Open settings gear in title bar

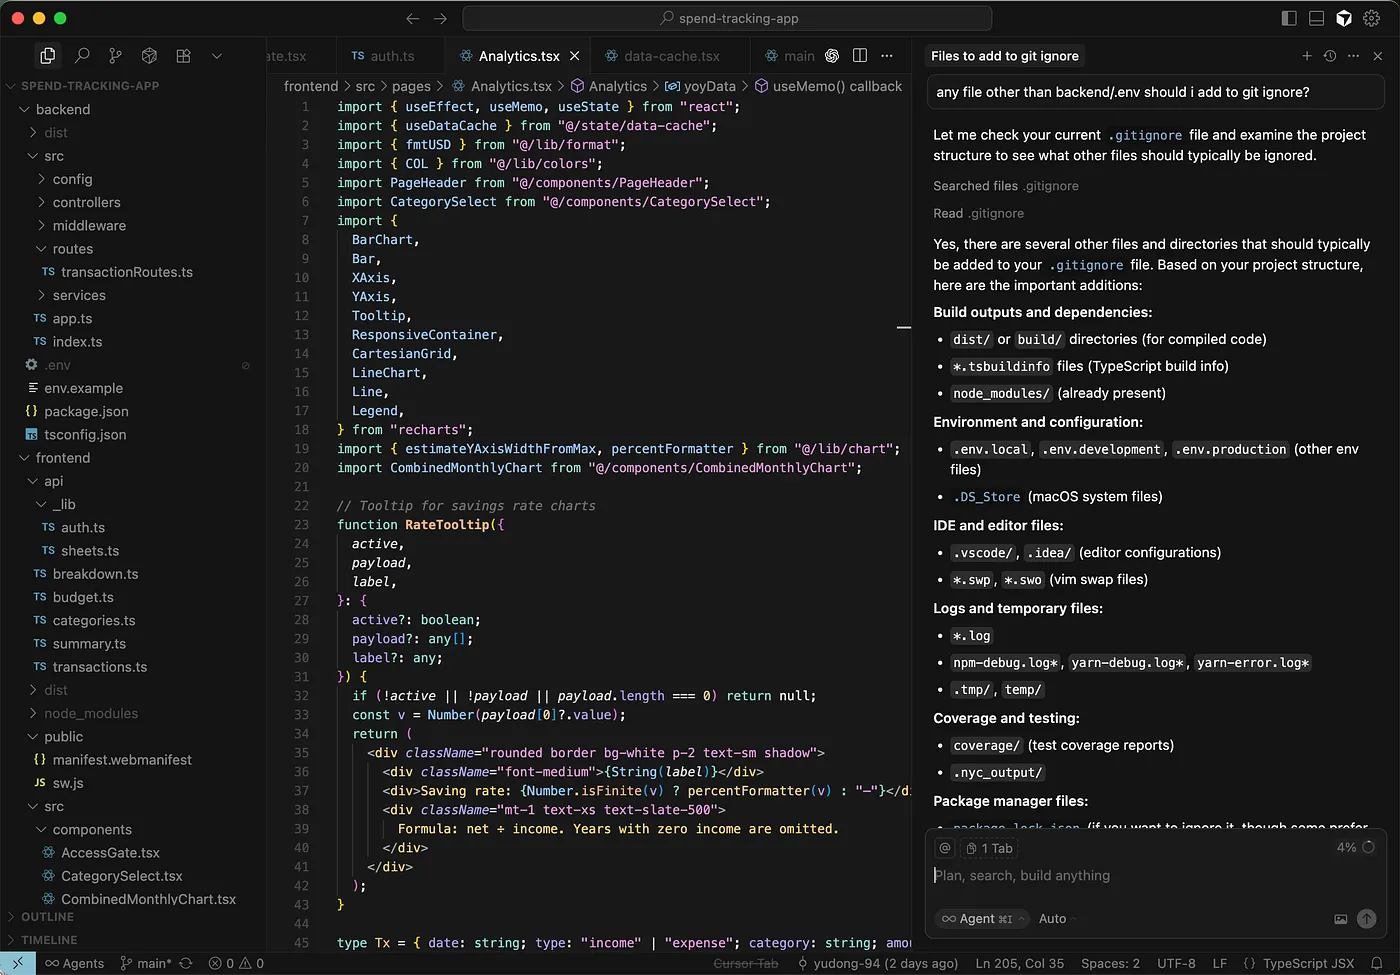tap(1372, 18)
